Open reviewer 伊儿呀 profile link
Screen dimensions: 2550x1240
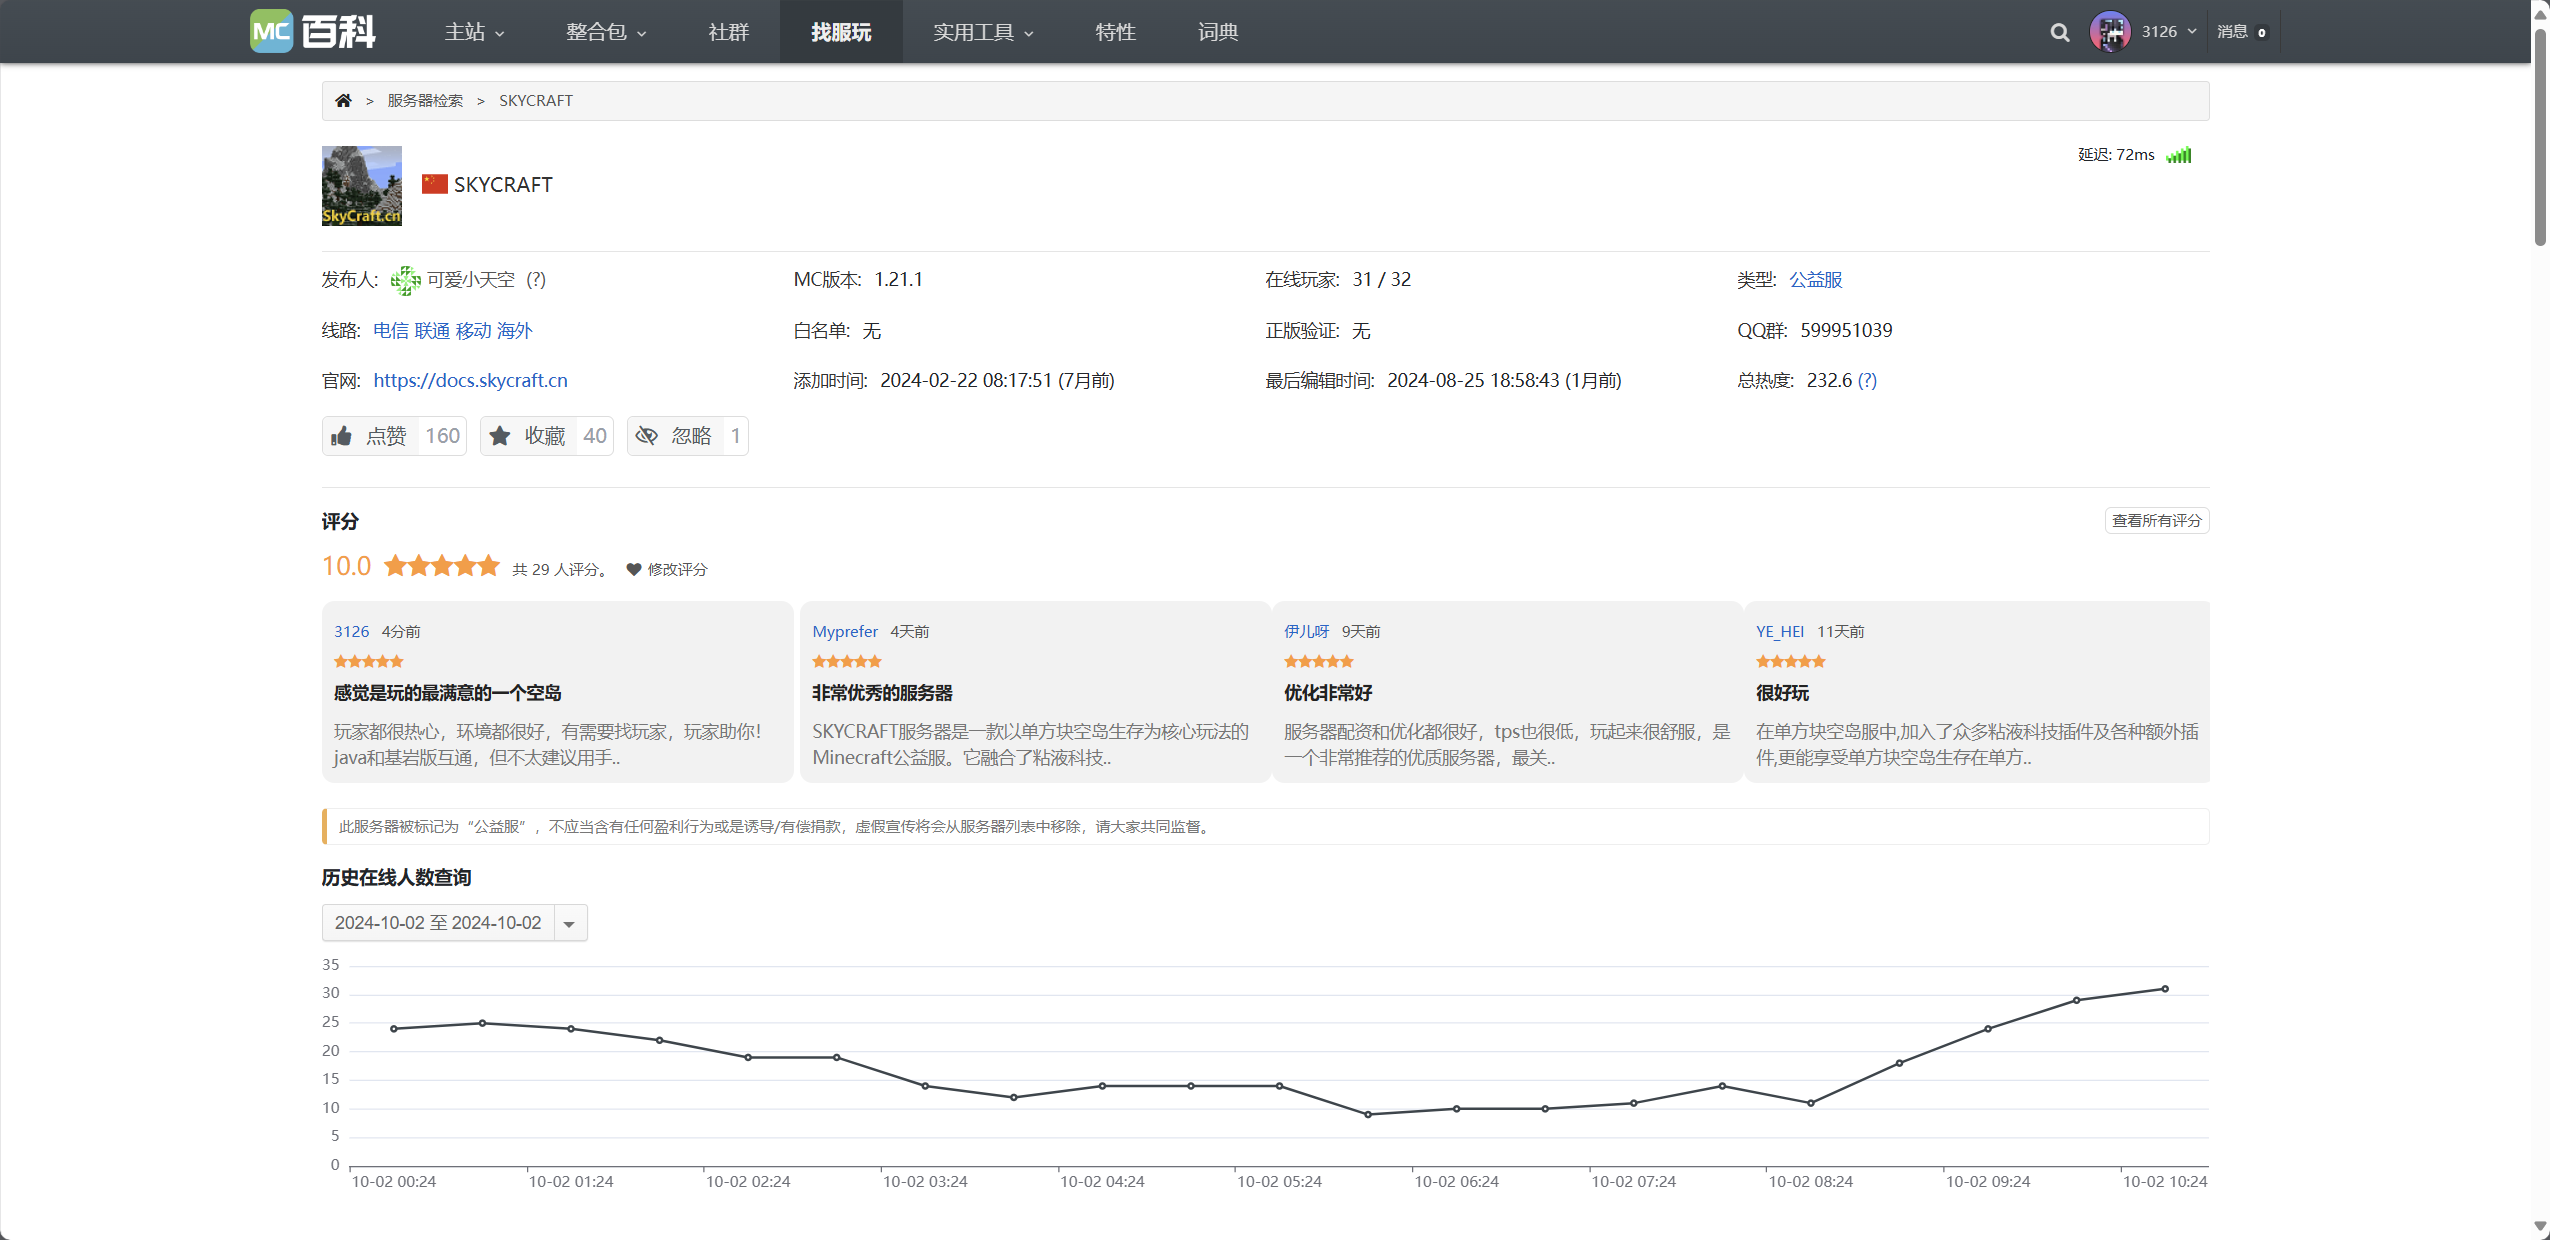[x=1306, y=631]
